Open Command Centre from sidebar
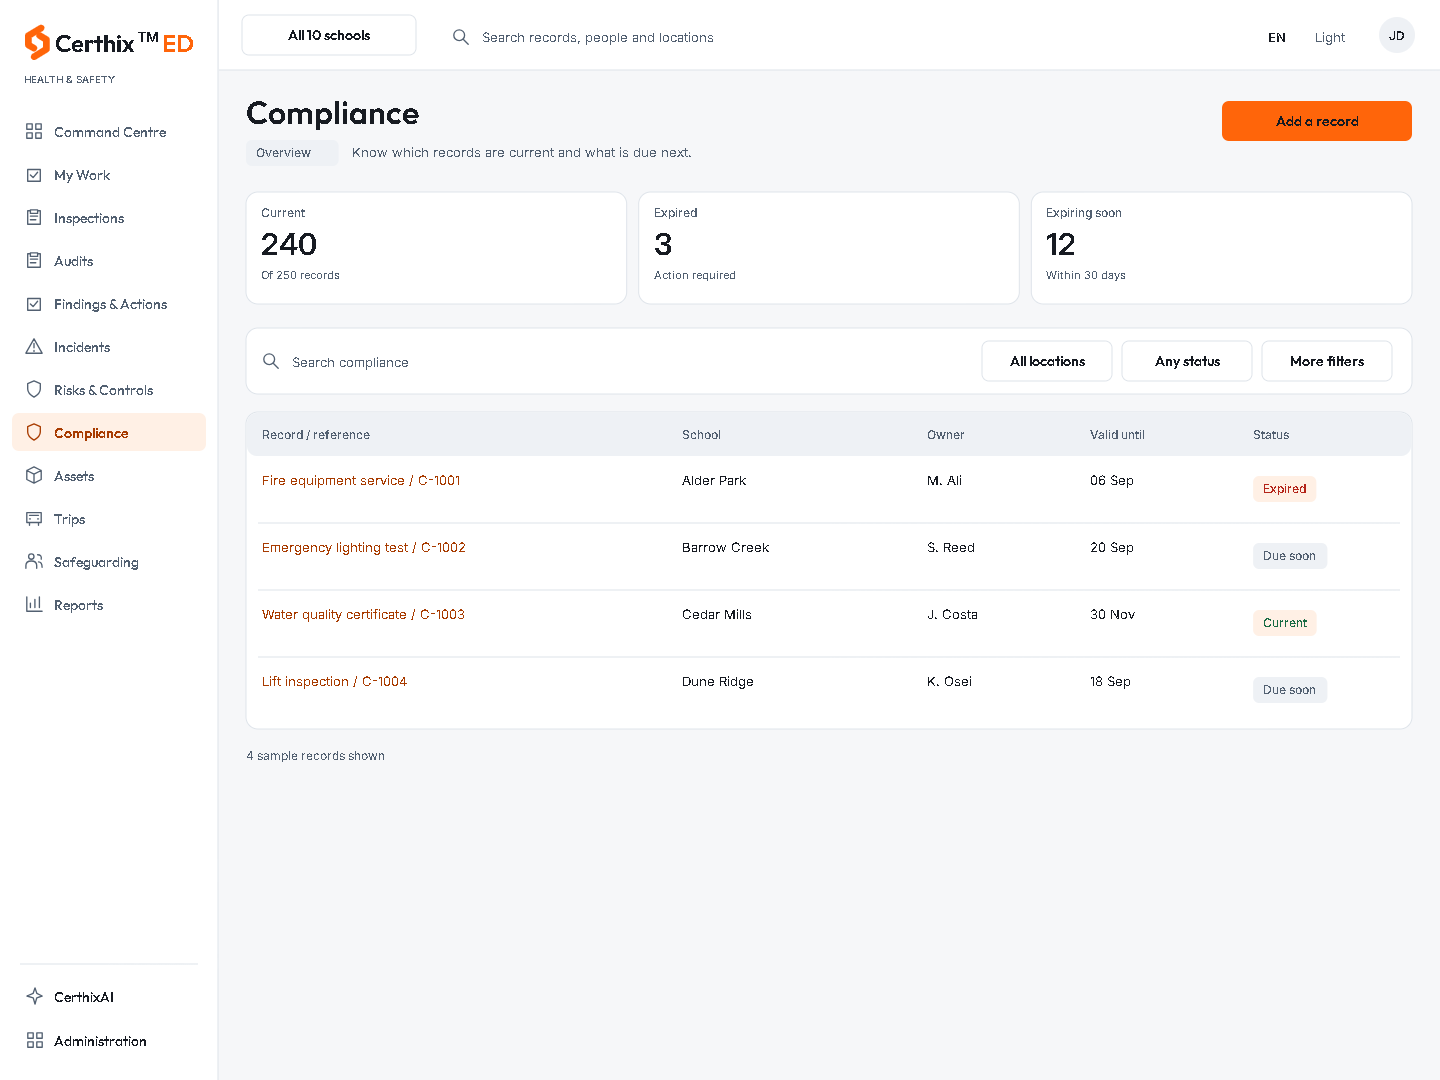The height and width of the screenshot is (1080, 1440). tap(109, 132)
